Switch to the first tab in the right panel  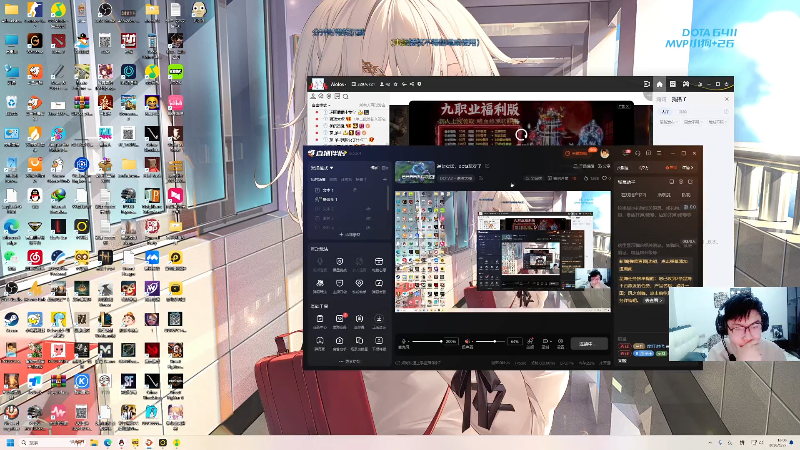coord(622,168)
